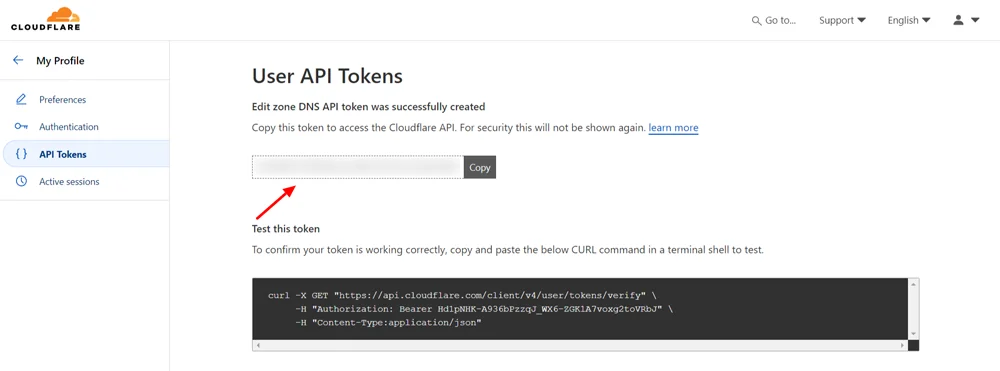Copy the API token

pos(480,167)
